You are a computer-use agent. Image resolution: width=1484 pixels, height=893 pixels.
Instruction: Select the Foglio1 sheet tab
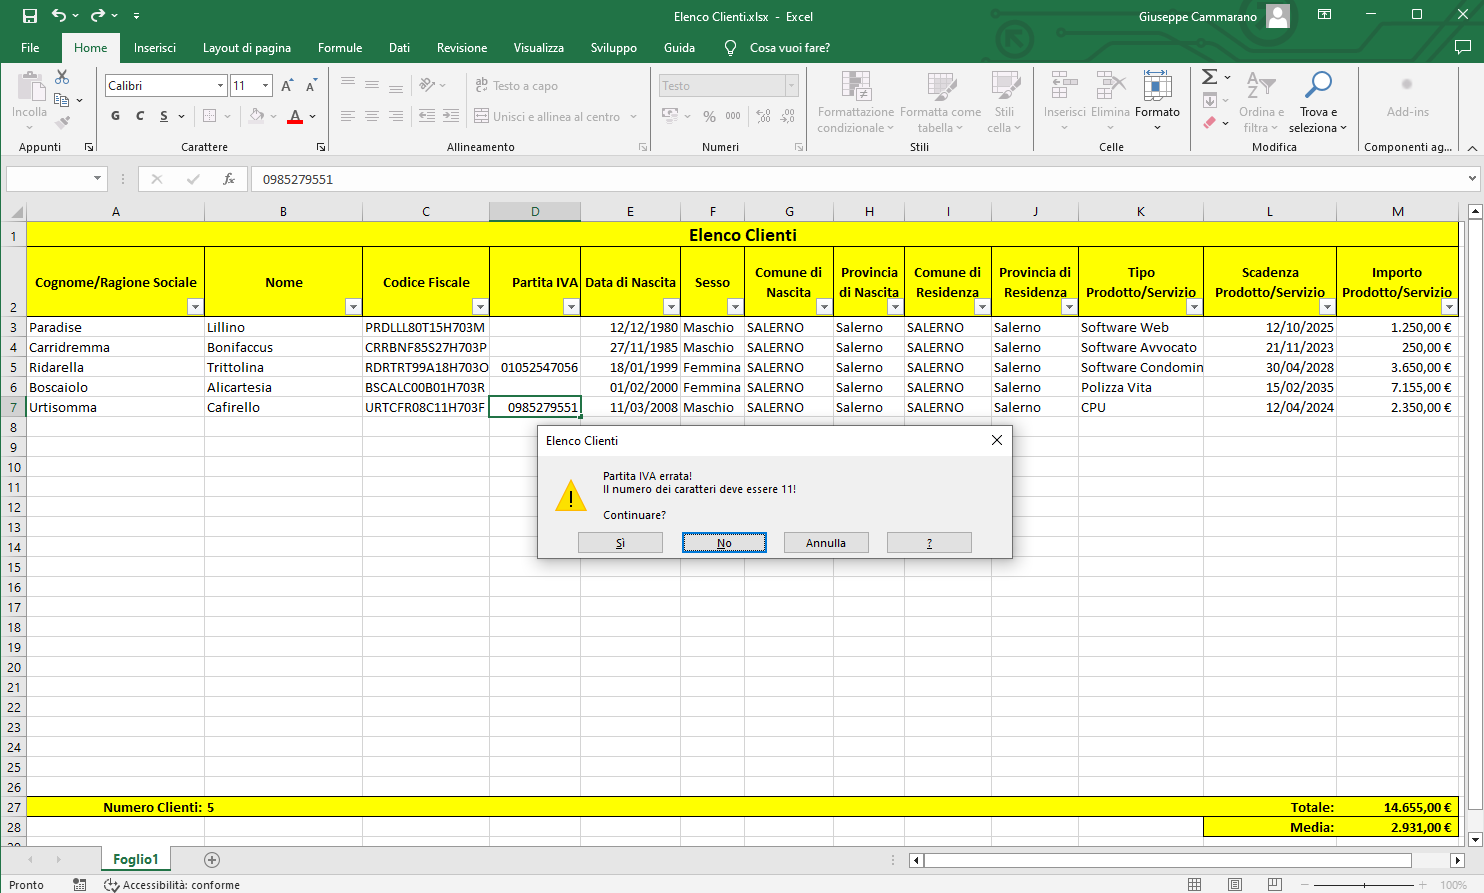click(136, 859)
